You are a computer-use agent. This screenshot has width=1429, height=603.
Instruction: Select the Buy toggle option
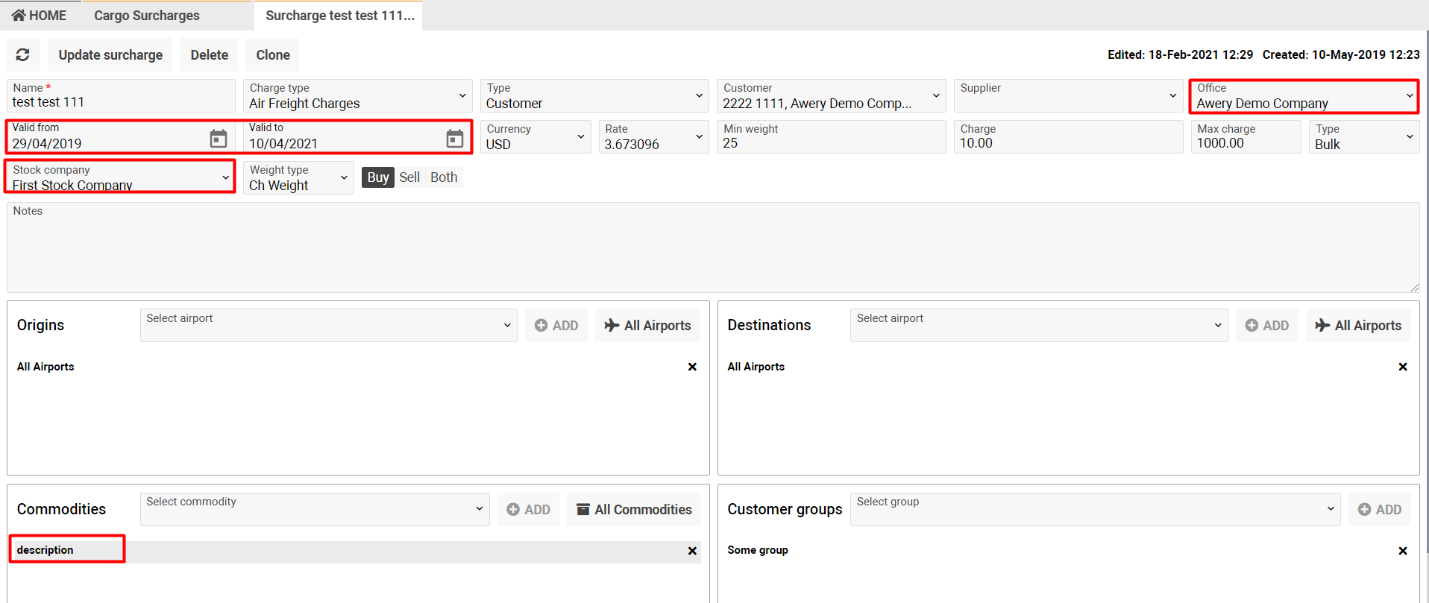coord(378,177)
